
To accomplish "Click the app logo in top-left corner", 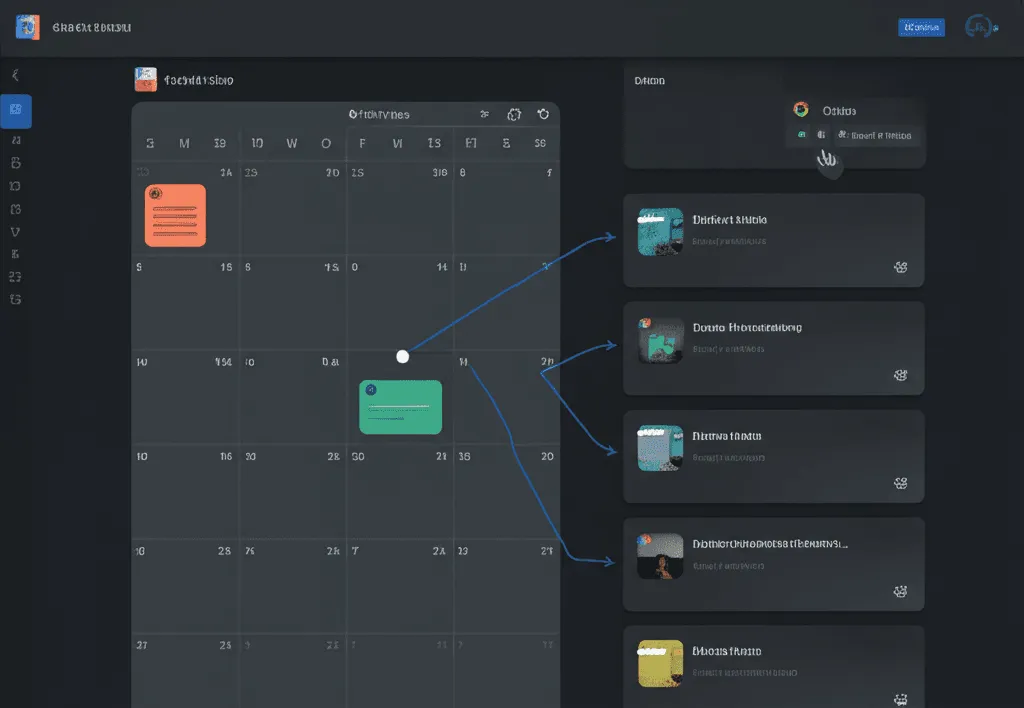I will (28, 27).
